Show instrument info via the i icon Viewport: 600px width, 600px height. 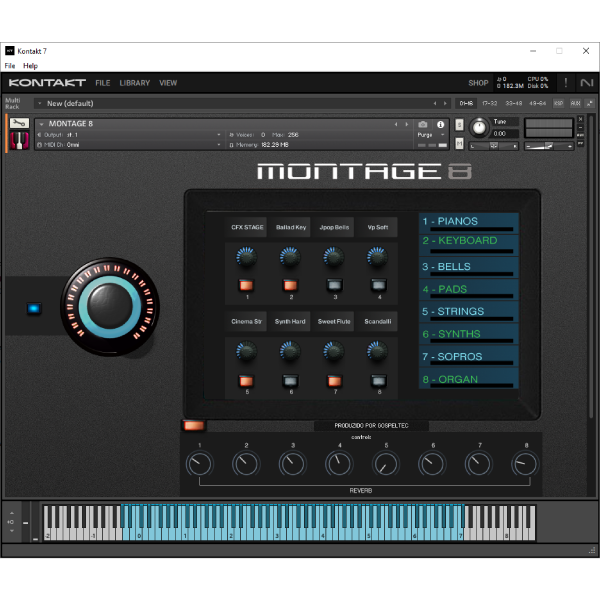coord(440,124)
